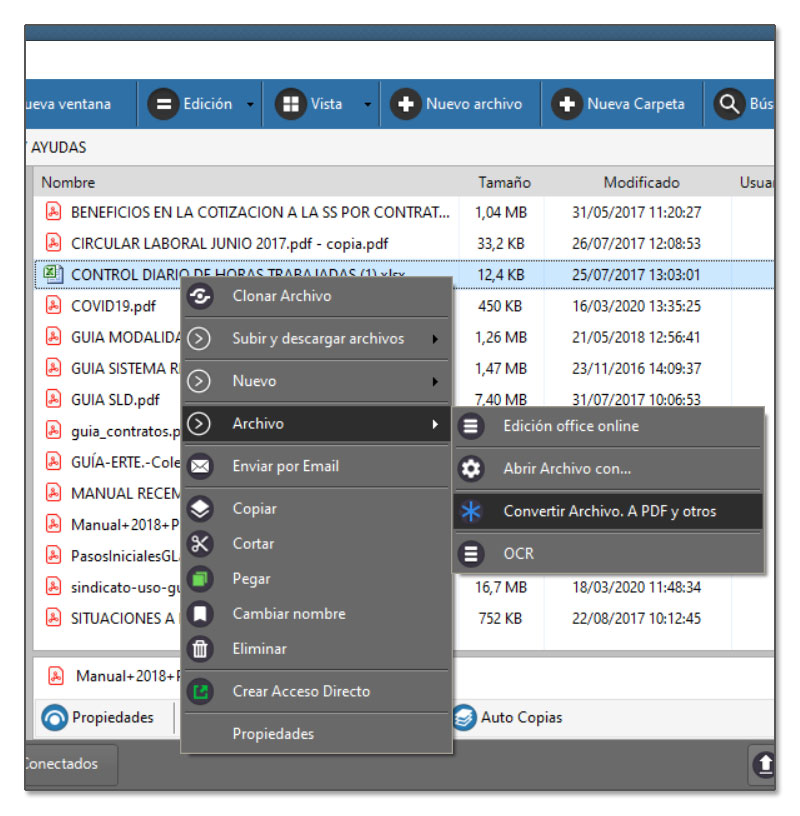This screenshot has height=816, width=800.
Task: Choose Cambiar nombre in context menu
Action: click(x=316, y=614)
